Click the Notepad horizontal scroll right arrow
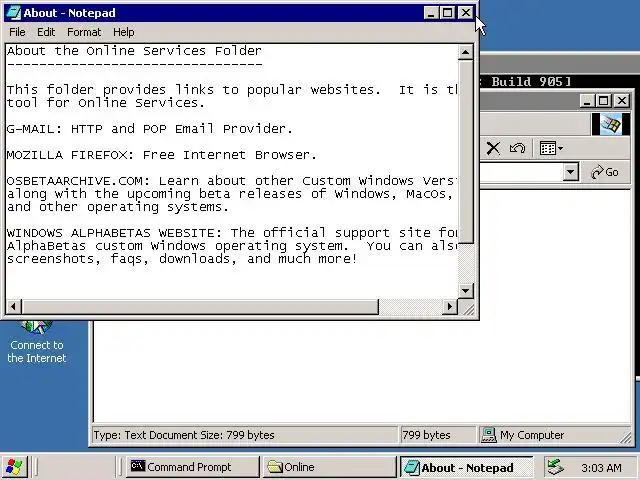The width and height of the screenshot is (640, 480). click(450, 306)
